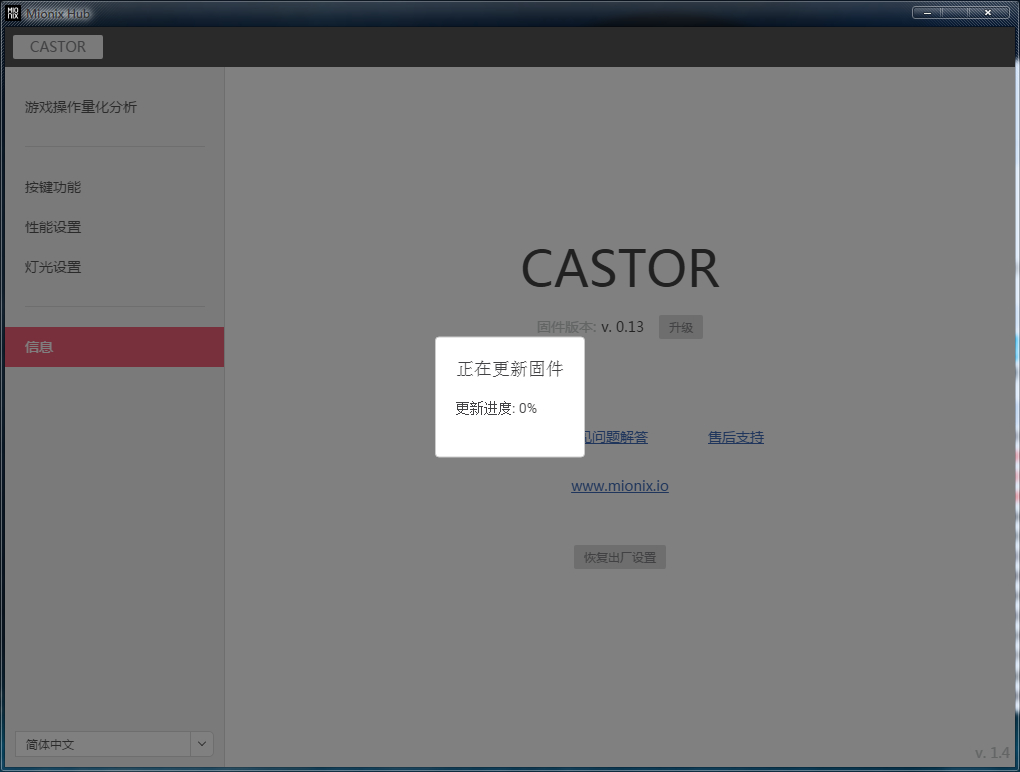
Task: Open the 售后支持 link
Action: click(736, 437)
